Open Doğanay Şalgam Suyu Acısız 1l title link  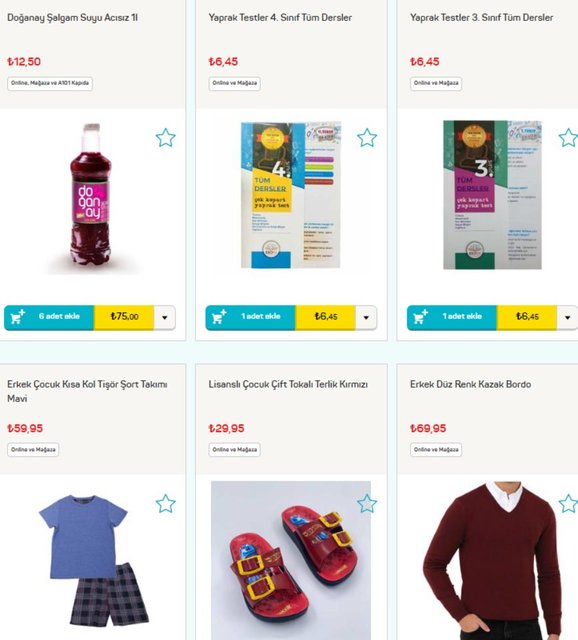(x=72, y=18)
